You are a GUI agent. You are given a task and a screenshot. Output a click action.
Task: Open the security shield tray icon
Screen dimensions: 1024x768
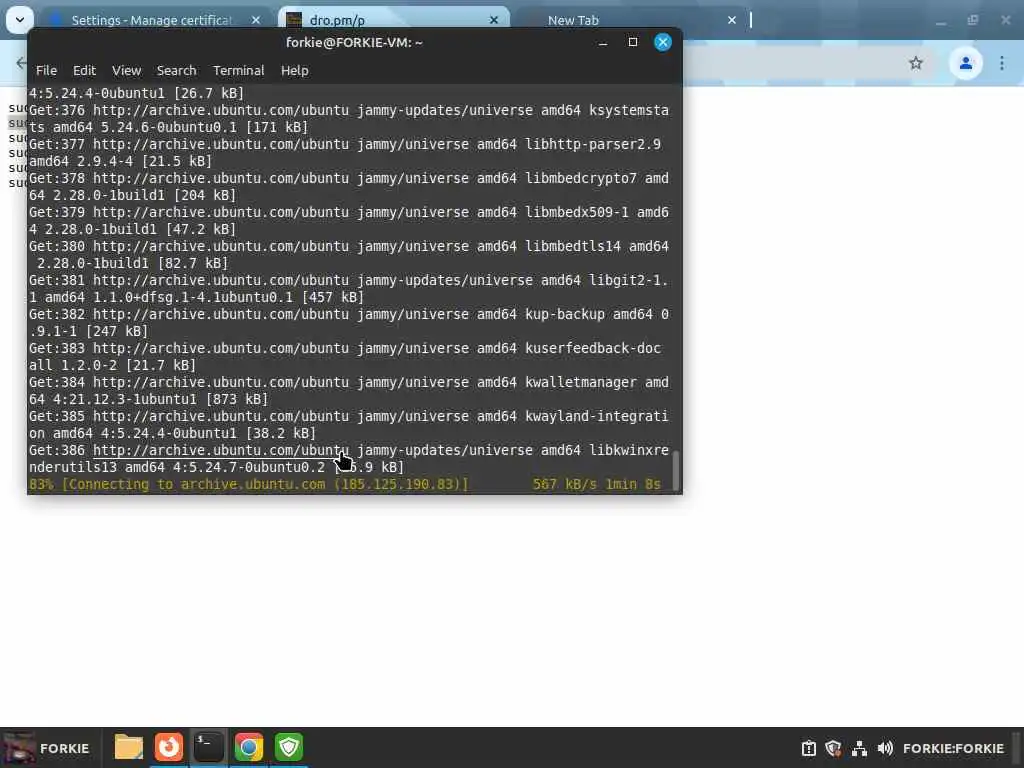833,748
